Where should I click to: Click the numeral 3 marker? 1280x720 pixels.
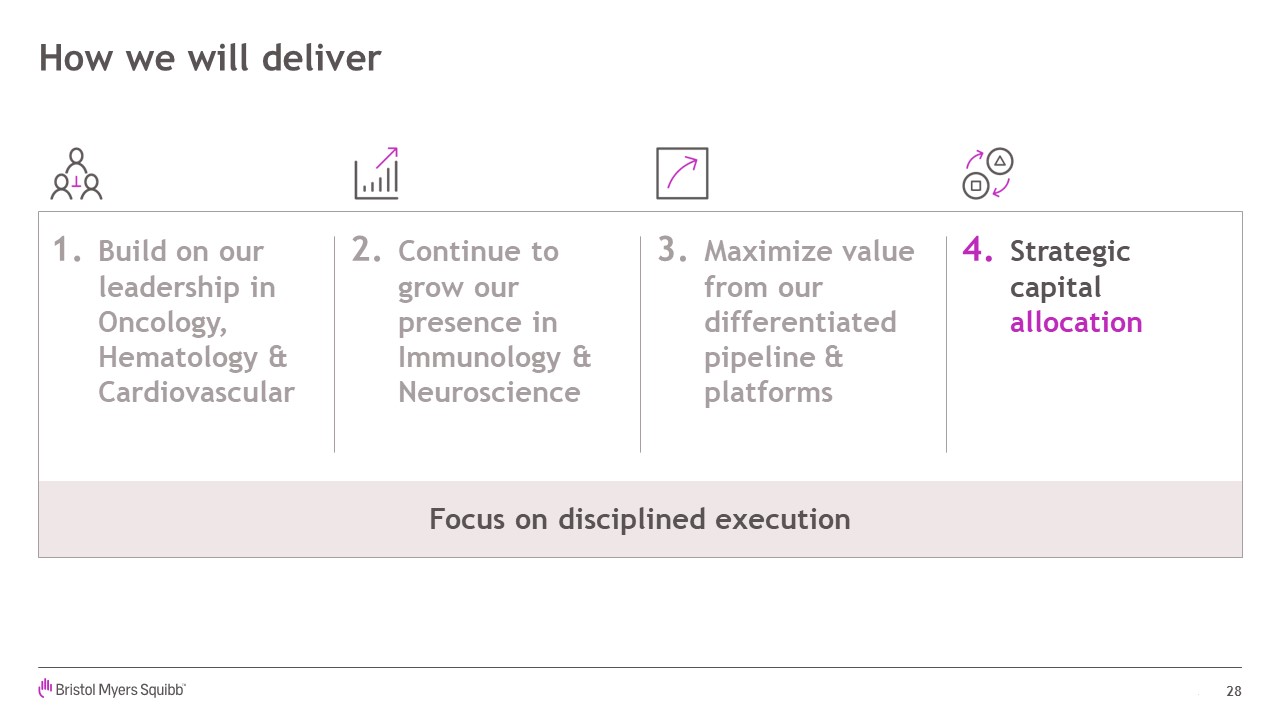point(673,250)
